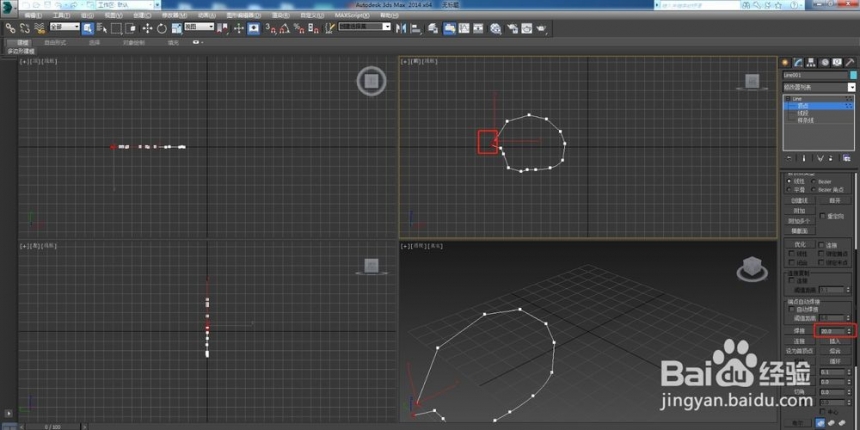This screenshot has width=860, height=430.
Task: Click the Weld button
Action: pos(800,331)
